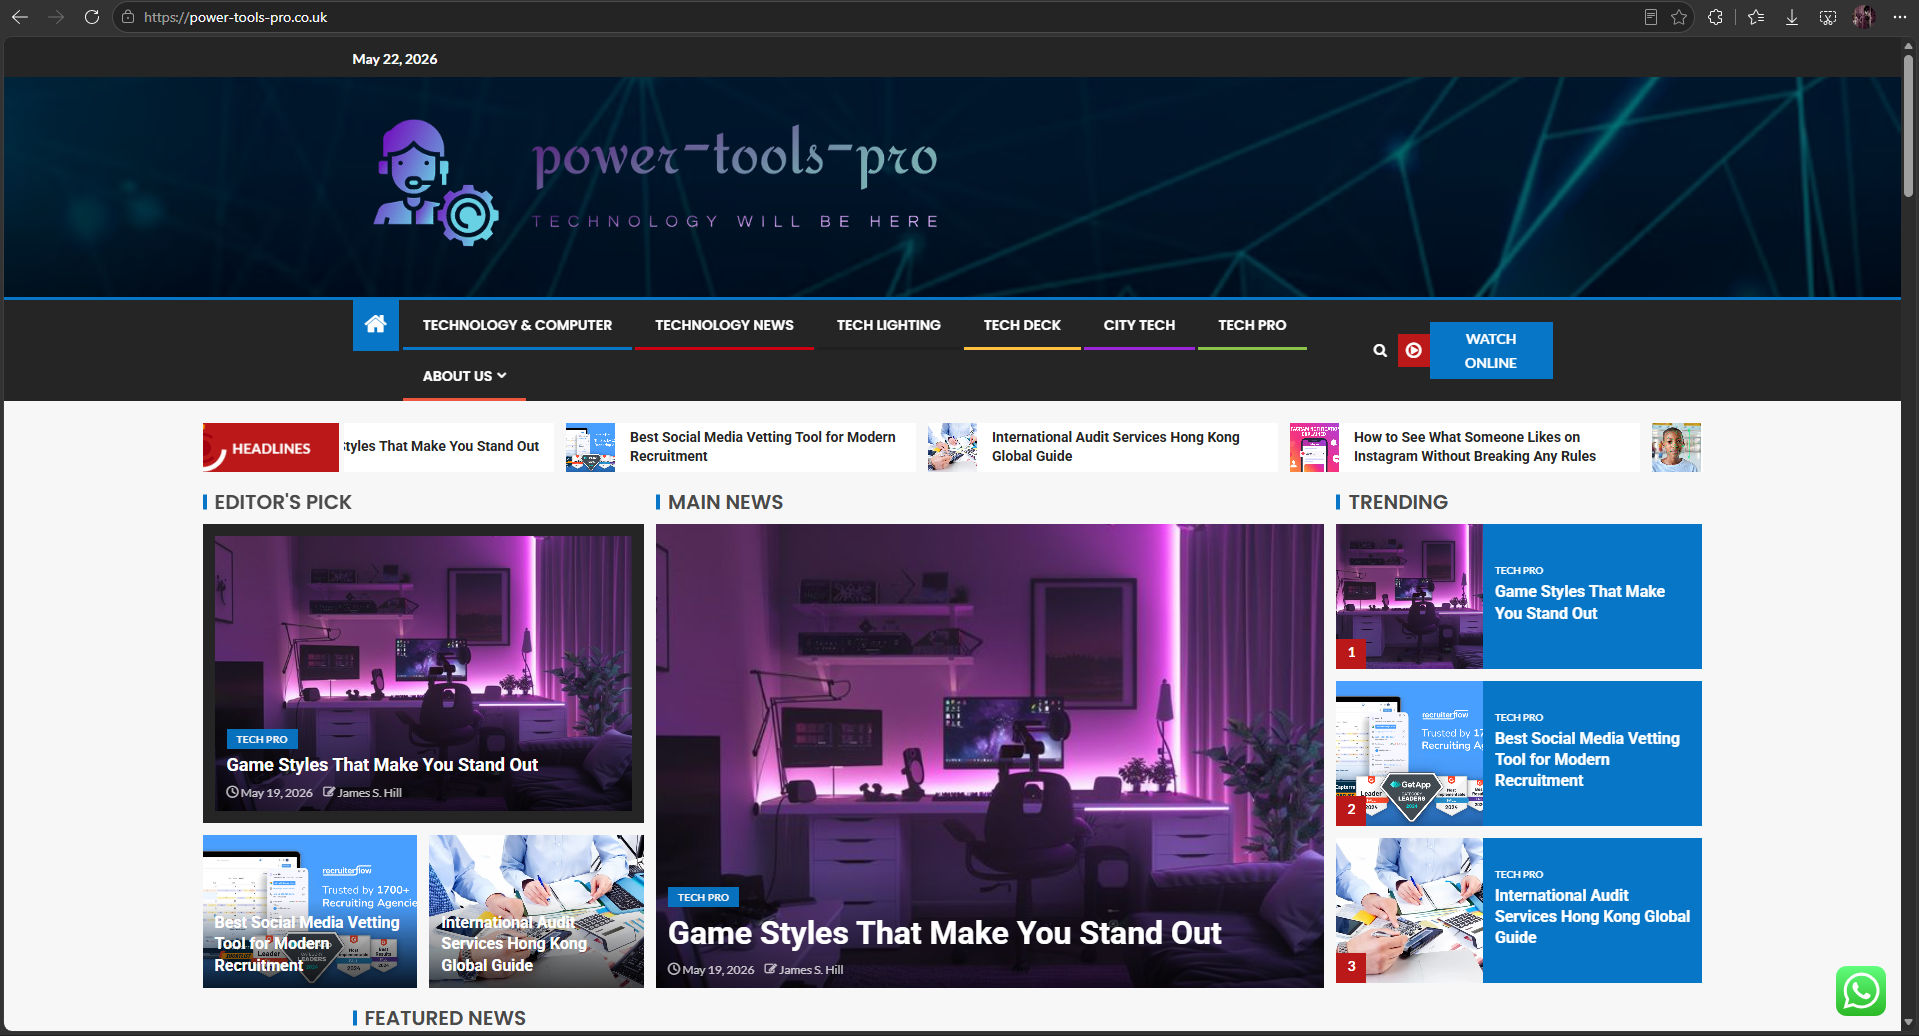Reload the page with the refresh icon
Image resolution: width=1919 pixels, height=1036 pixels.
[91, 17]
